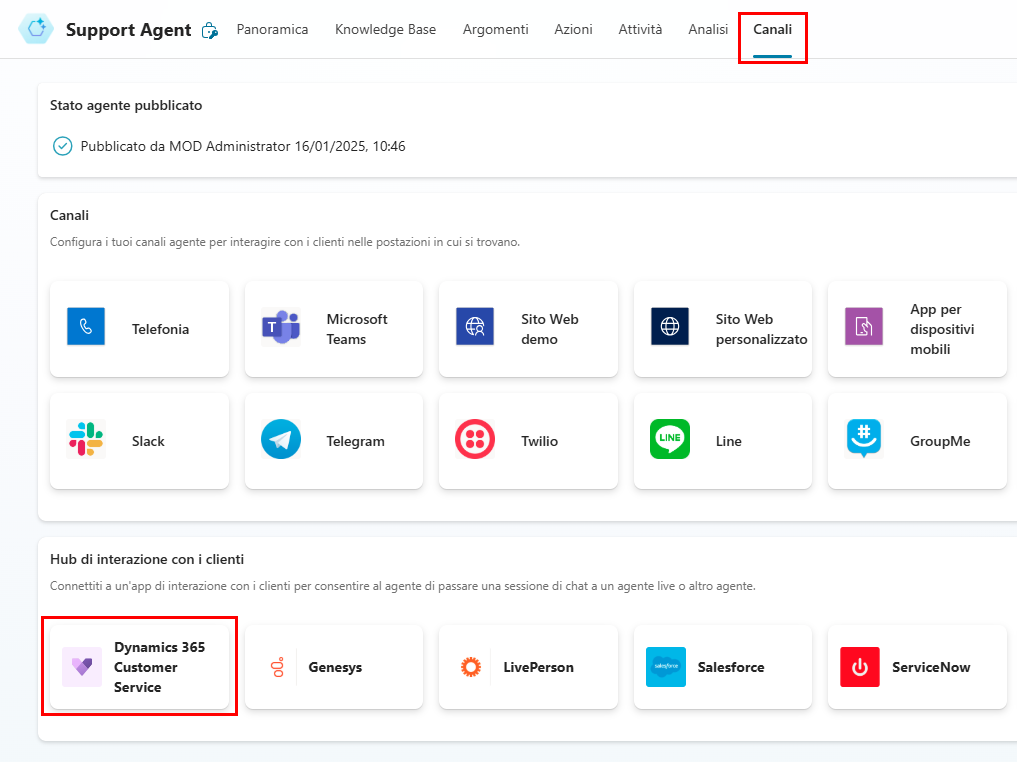This screenshot has height=762, width=1017.
Task: Choose the Telegram channel label
Action: [355, 441]
